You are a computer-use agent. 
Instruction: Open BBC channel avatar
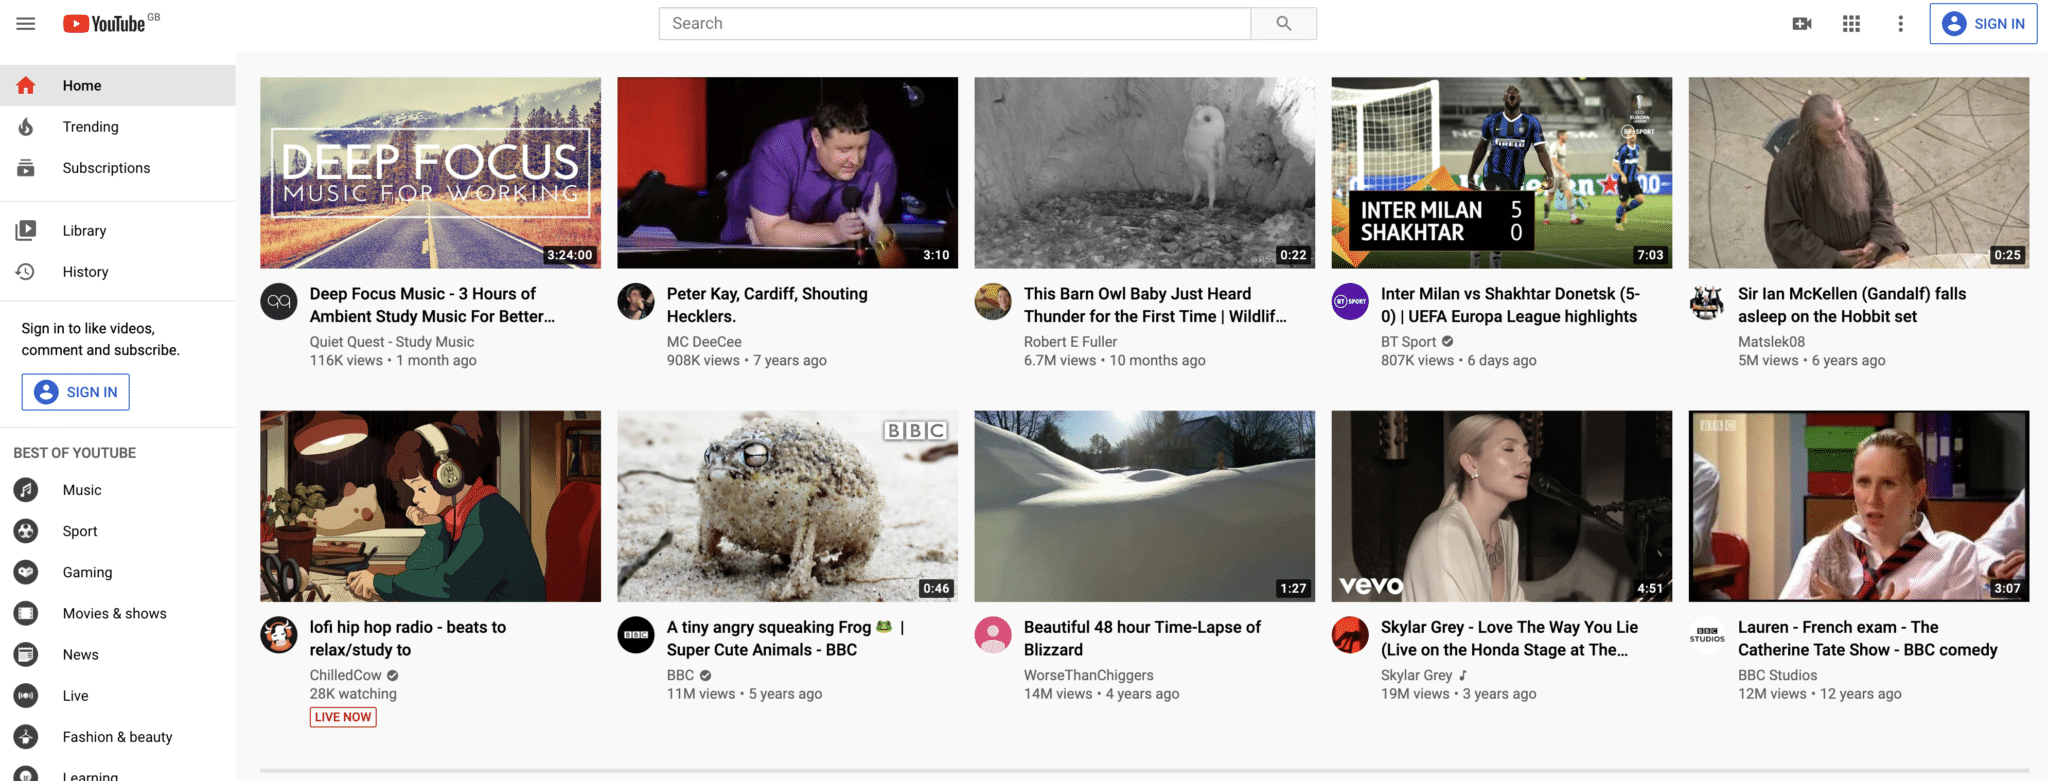coord(636,634)
